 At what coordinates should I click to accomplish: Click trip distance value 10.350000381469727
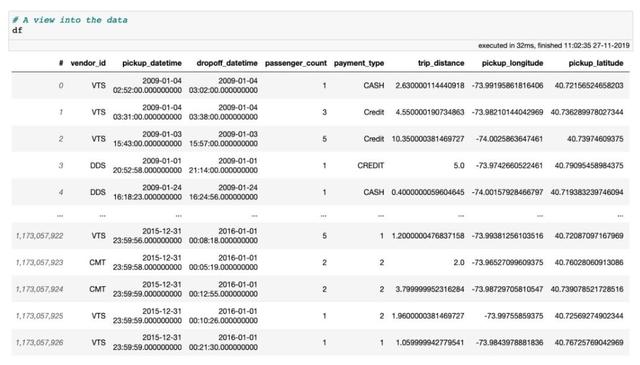[x=428, y=139]
